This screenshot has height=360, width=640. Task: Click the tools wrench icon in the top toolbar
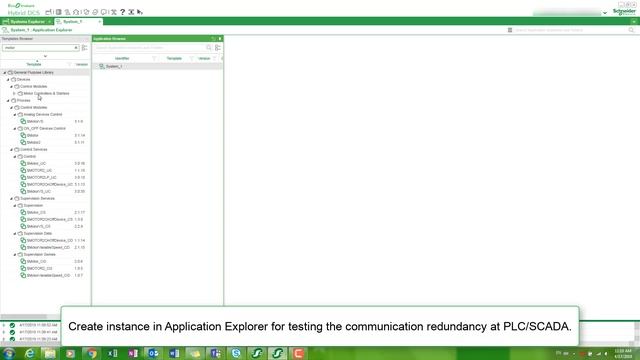pos(114,12)
